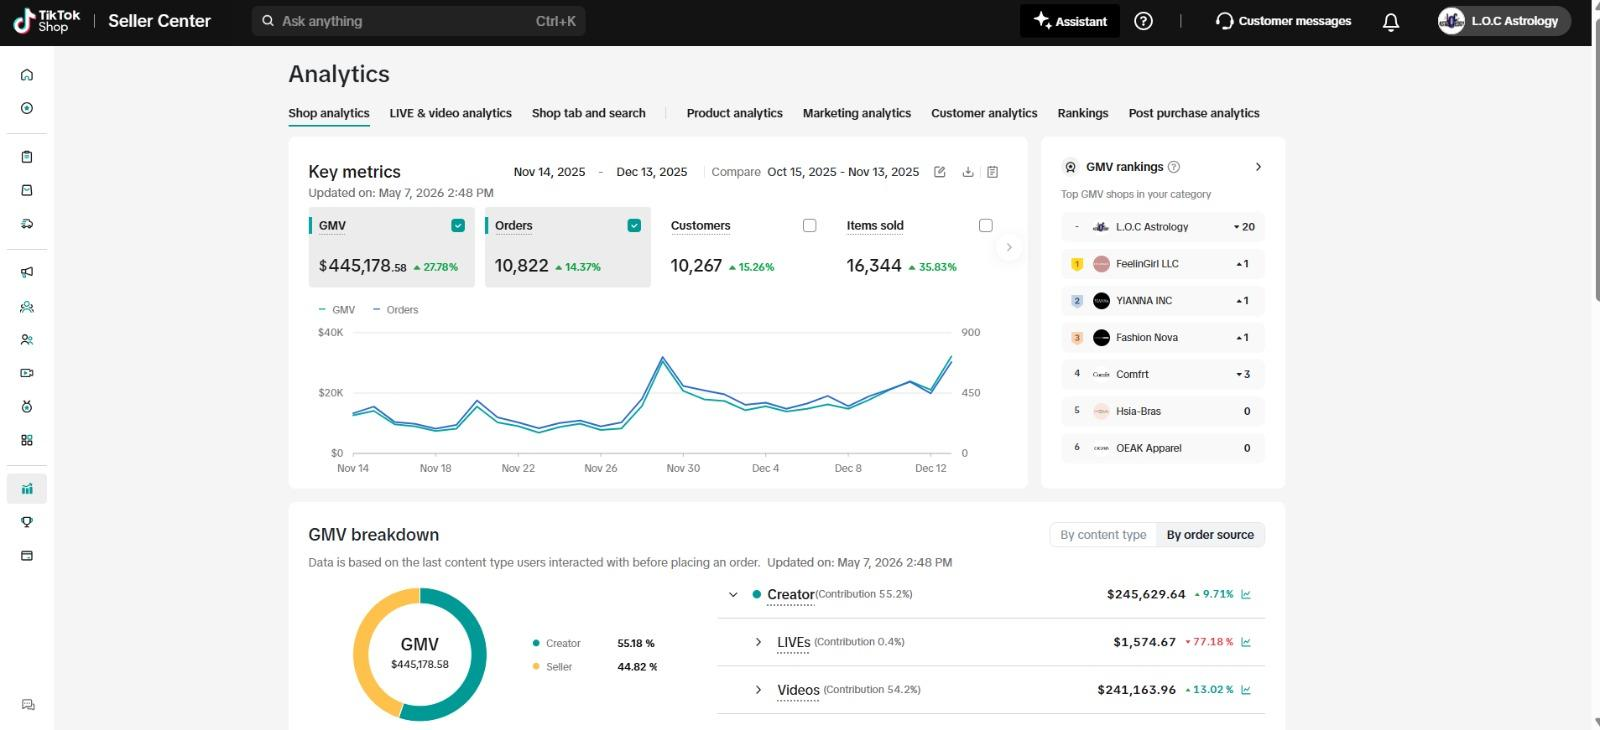Show next key metrics with the right arrow
The image size is (1600, 730).
pos(1009,247)
